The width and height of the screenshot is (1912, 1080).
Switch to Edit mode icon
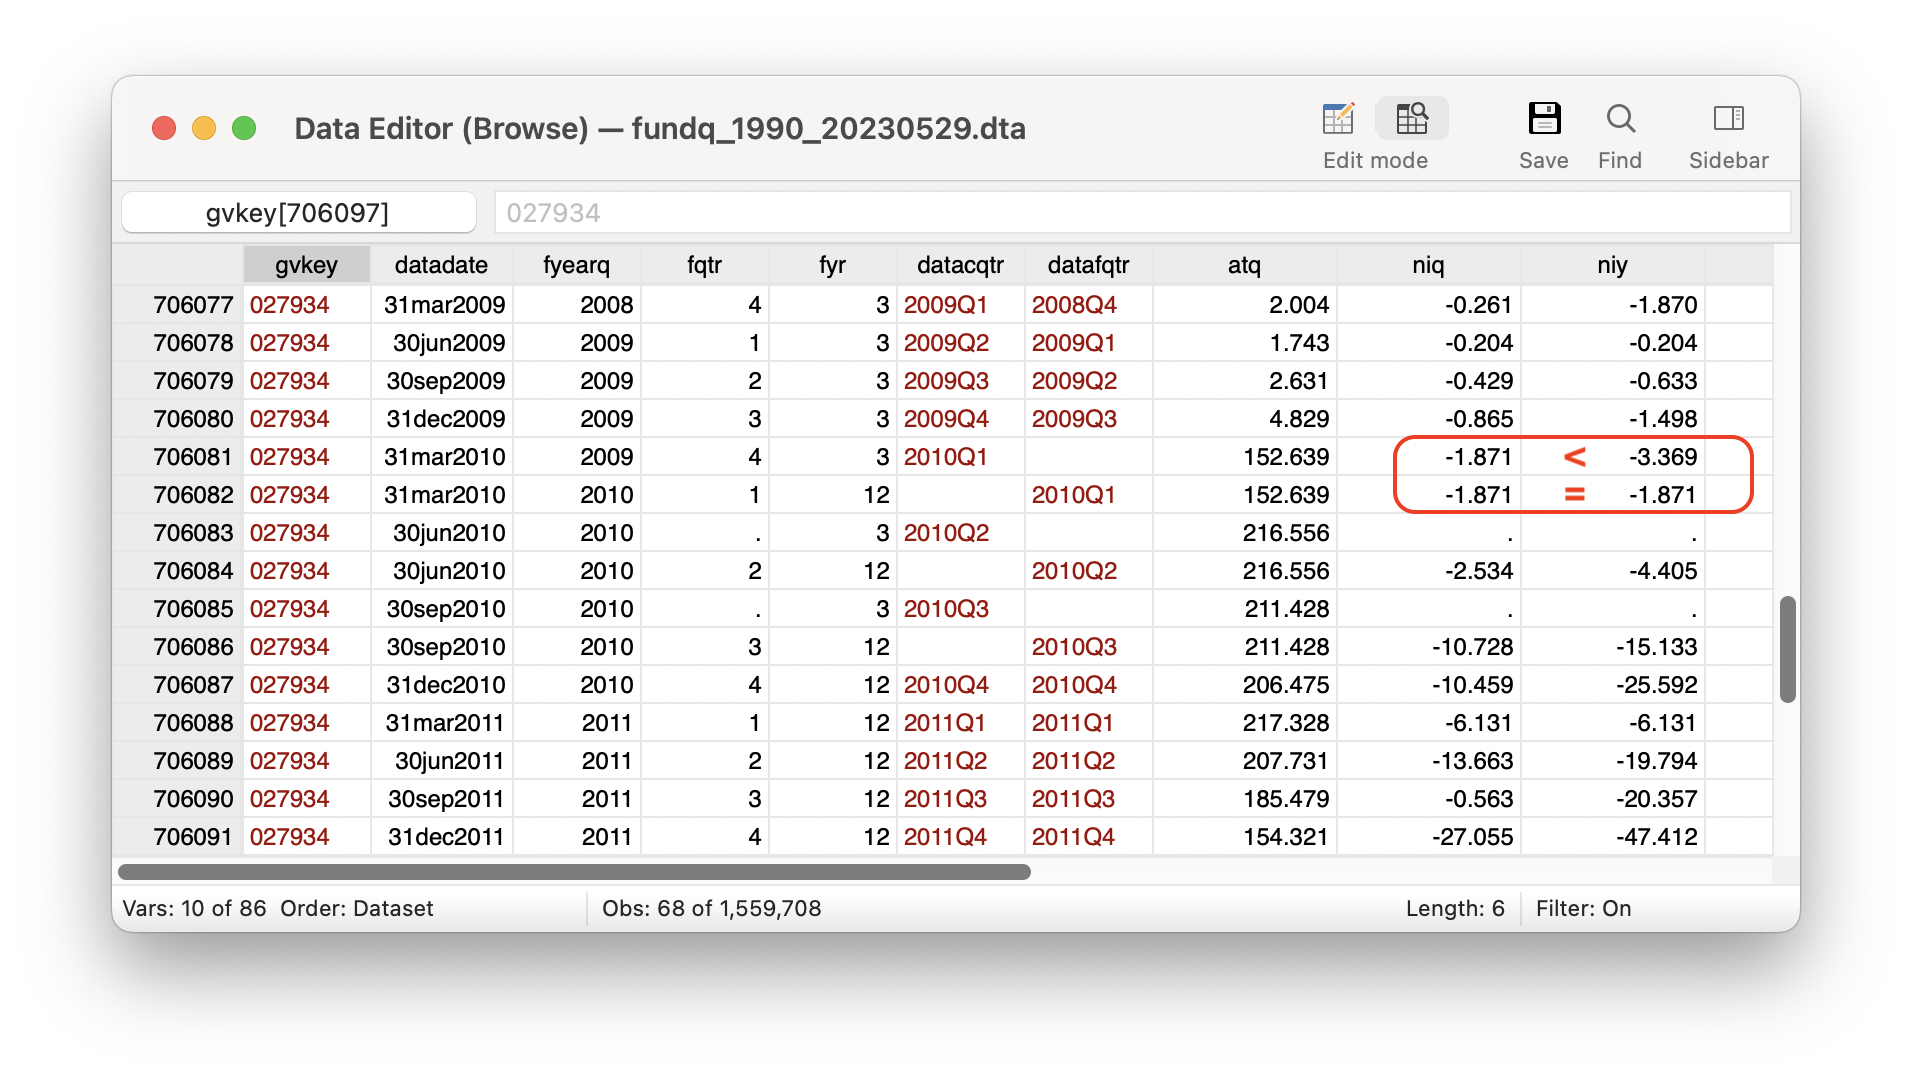click(1338, 119)
